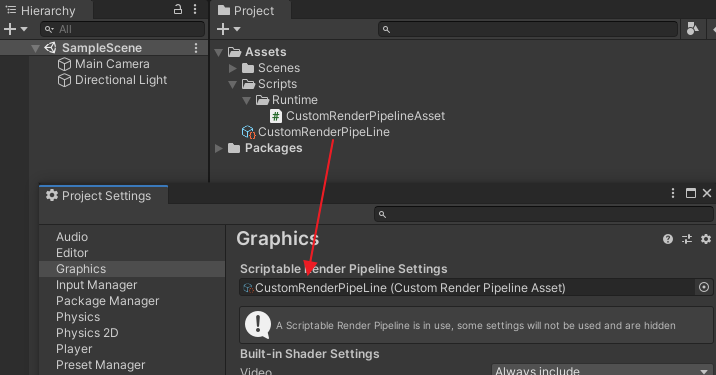Focus the Project Settings search field

click(543, 214)
